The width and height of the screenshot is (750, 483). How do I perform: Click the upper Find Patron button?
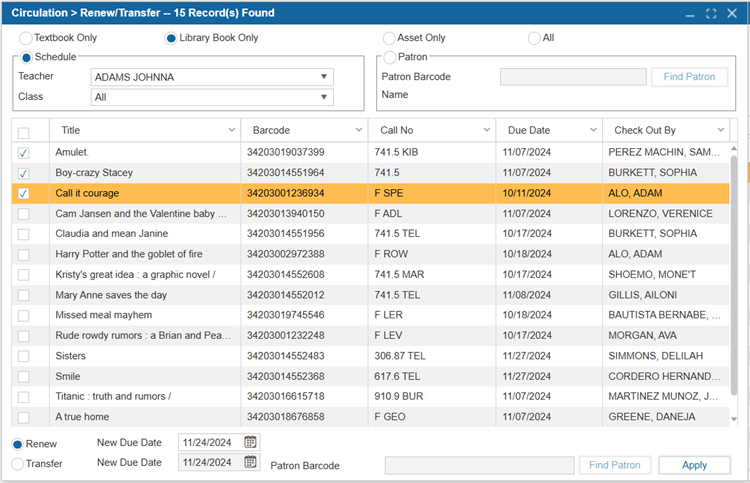[689, 77]
